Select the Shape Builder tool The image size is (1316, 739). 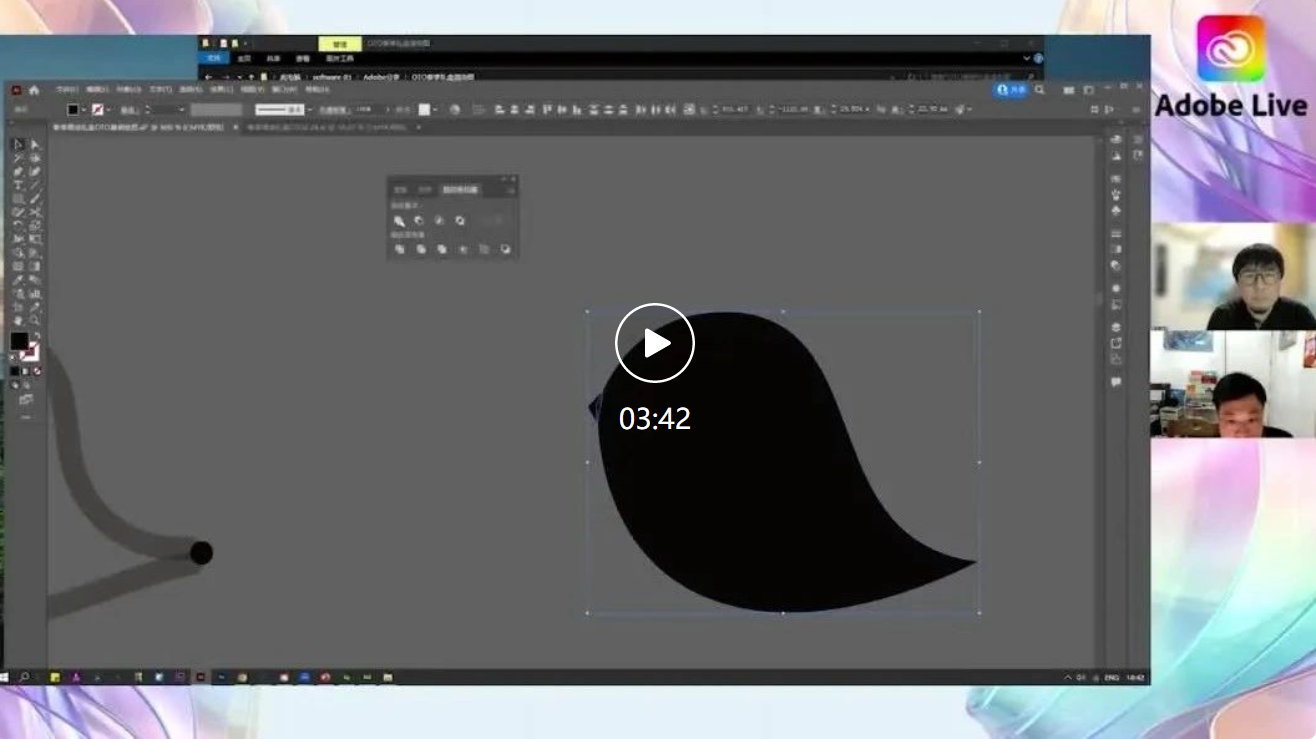coord(18,252)
